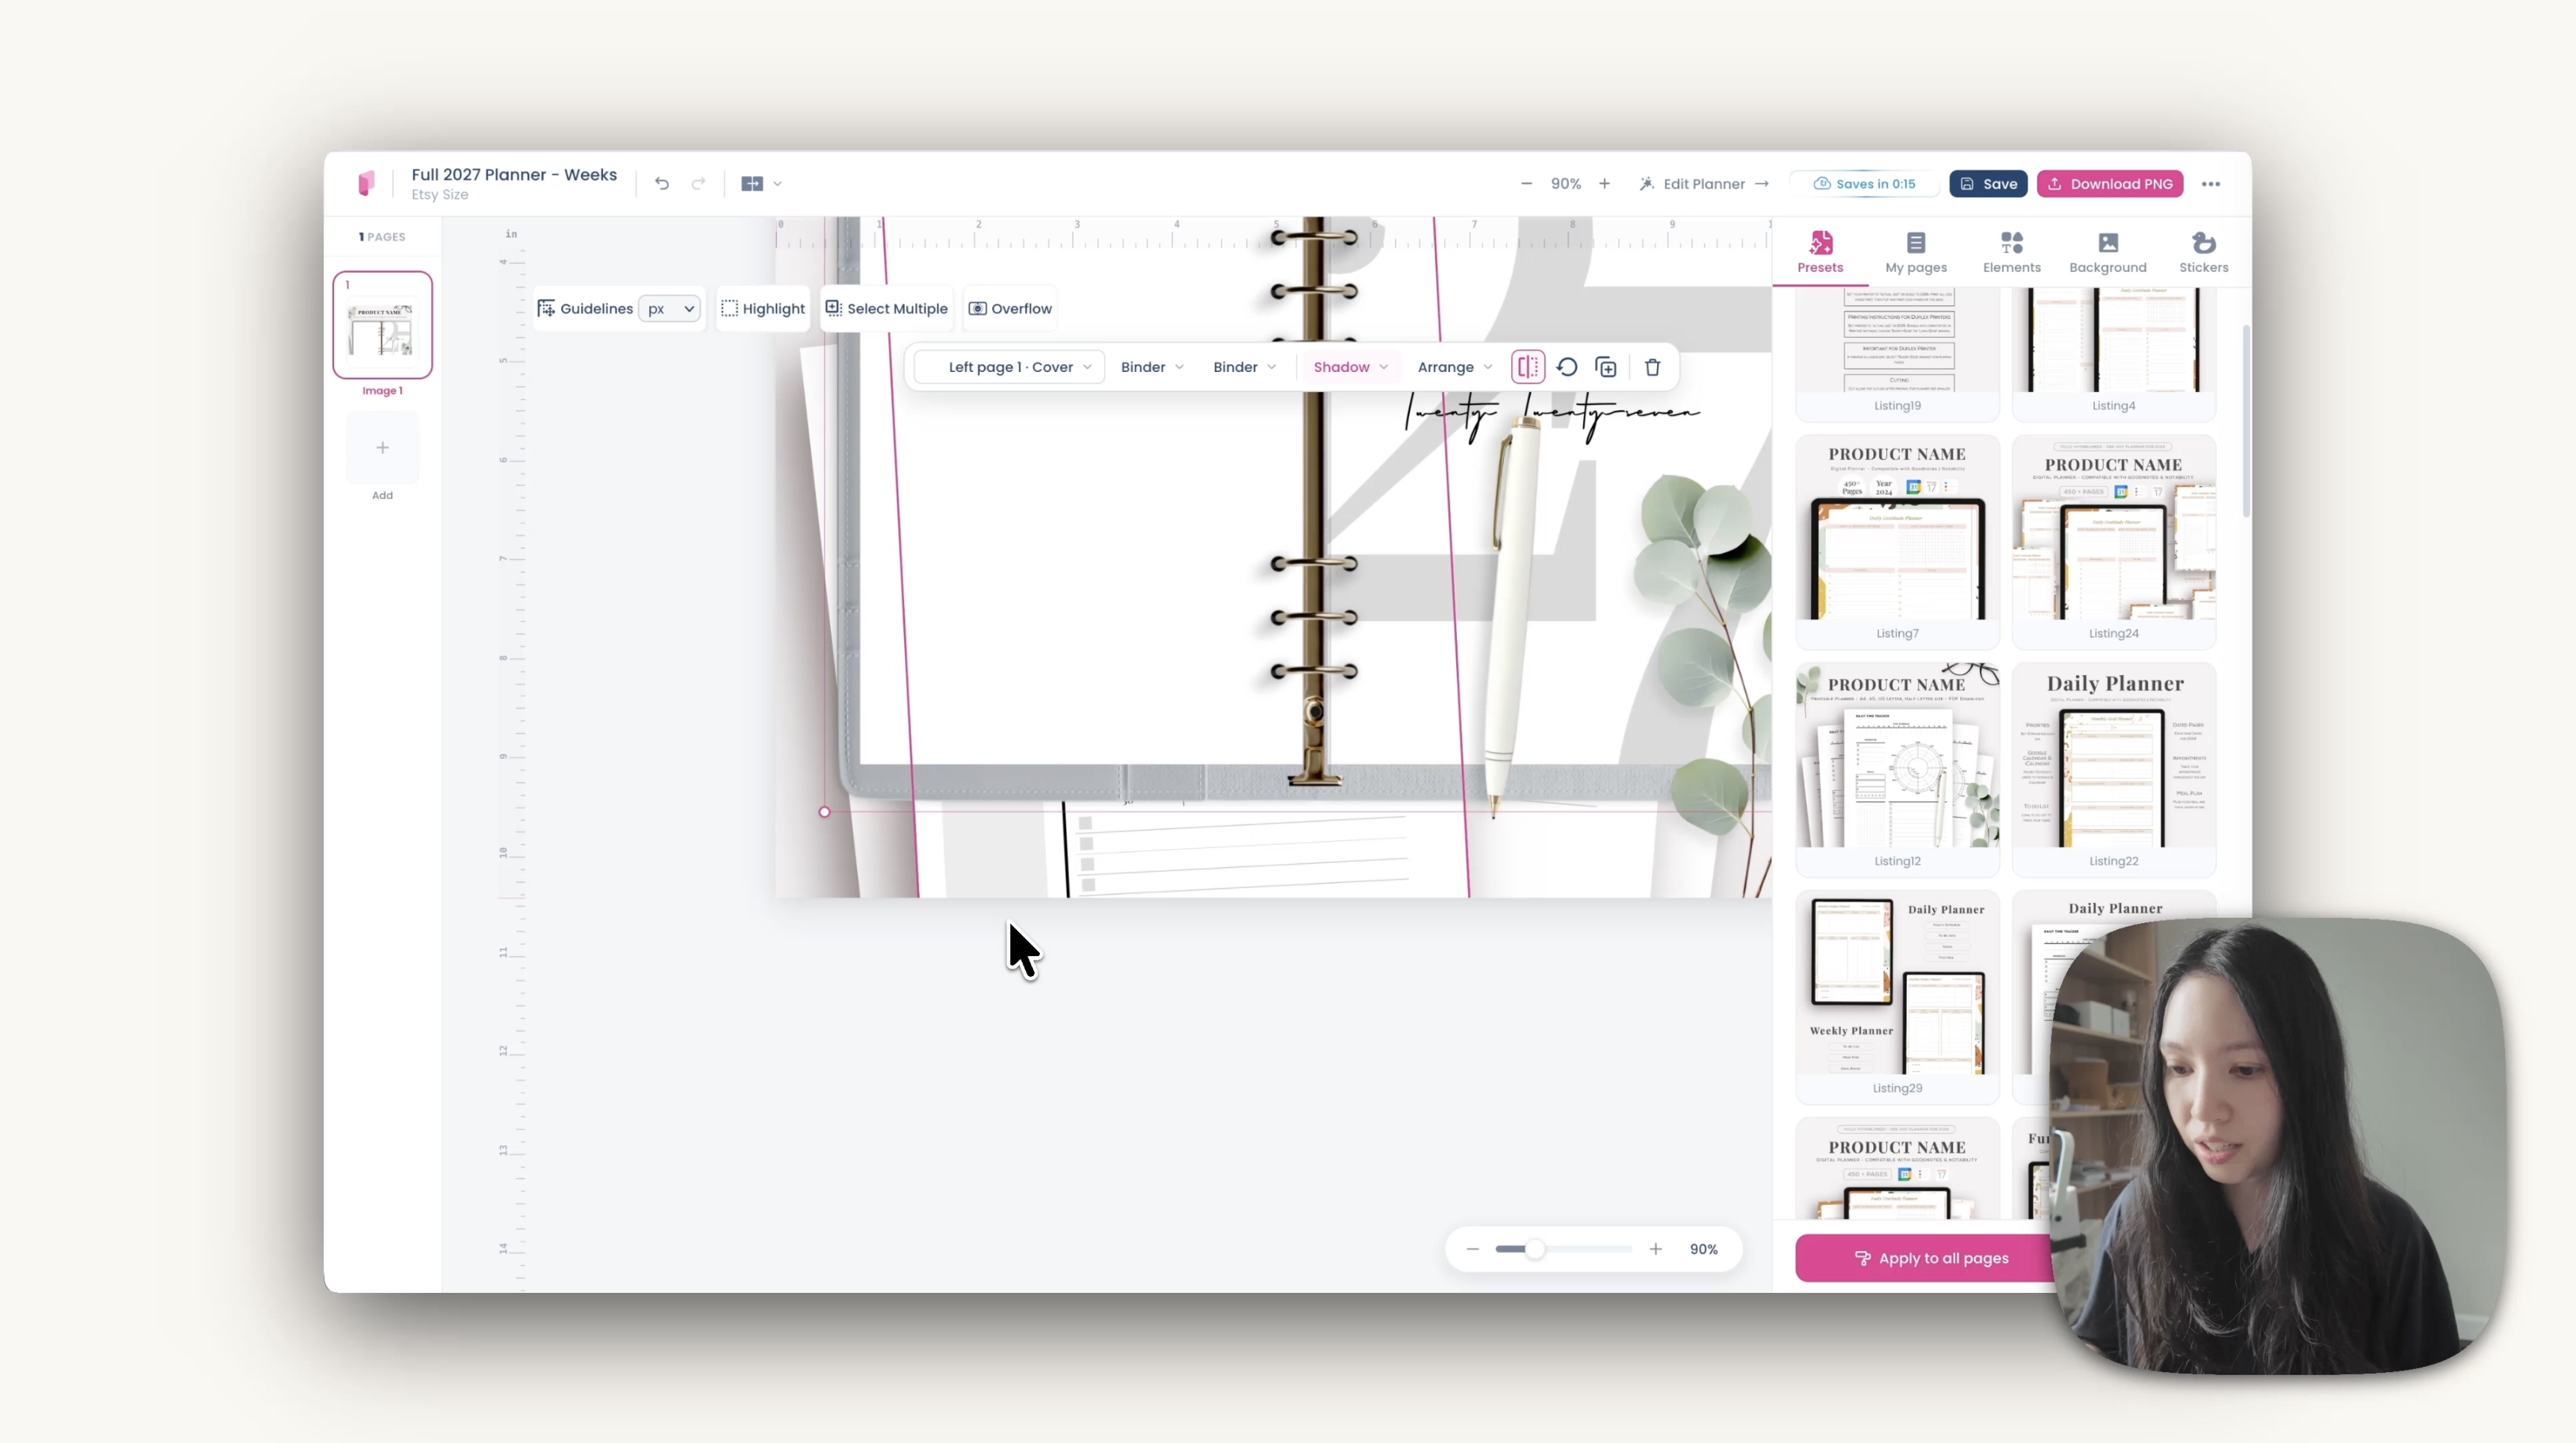Screen dimensions: 2576x1443
Task: Expand the first Binder dropdown
Action: tap(1152, 367)
